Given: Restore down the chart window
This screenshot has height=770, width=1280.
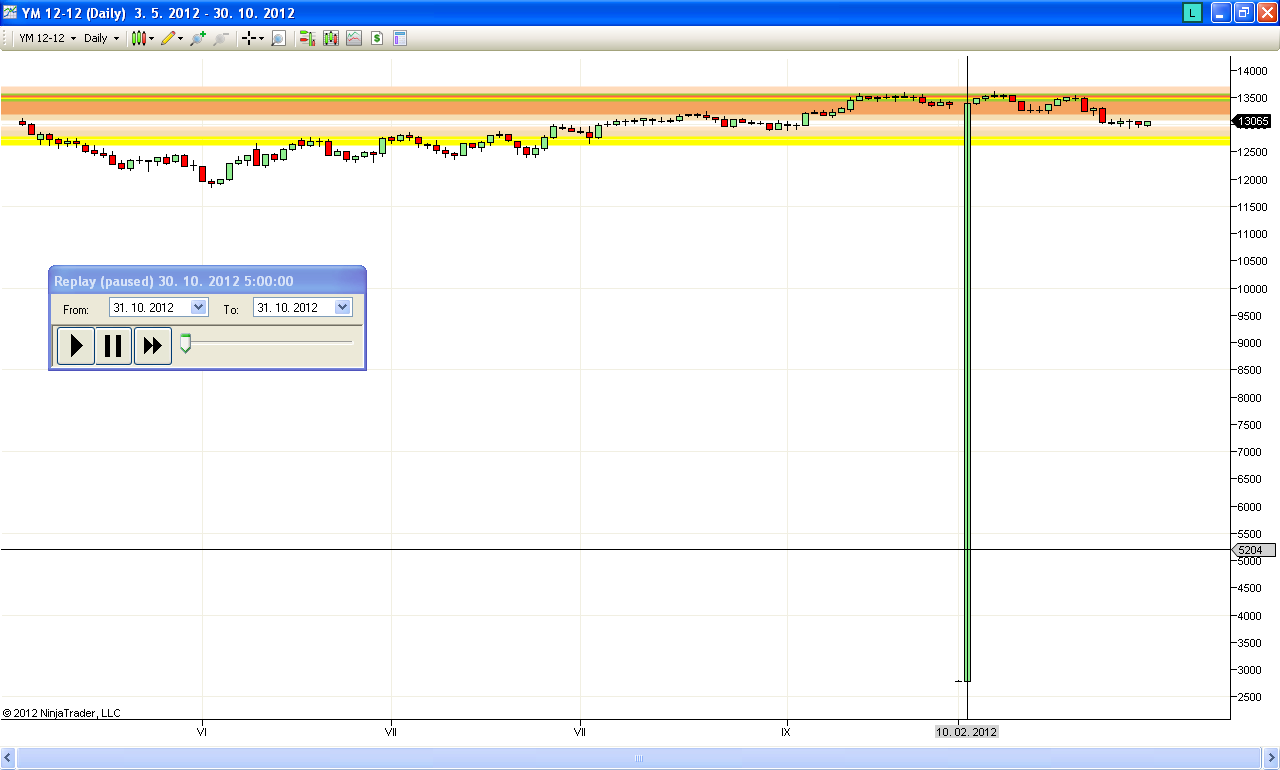Looking at the screenshot, I should (1244, 13).
